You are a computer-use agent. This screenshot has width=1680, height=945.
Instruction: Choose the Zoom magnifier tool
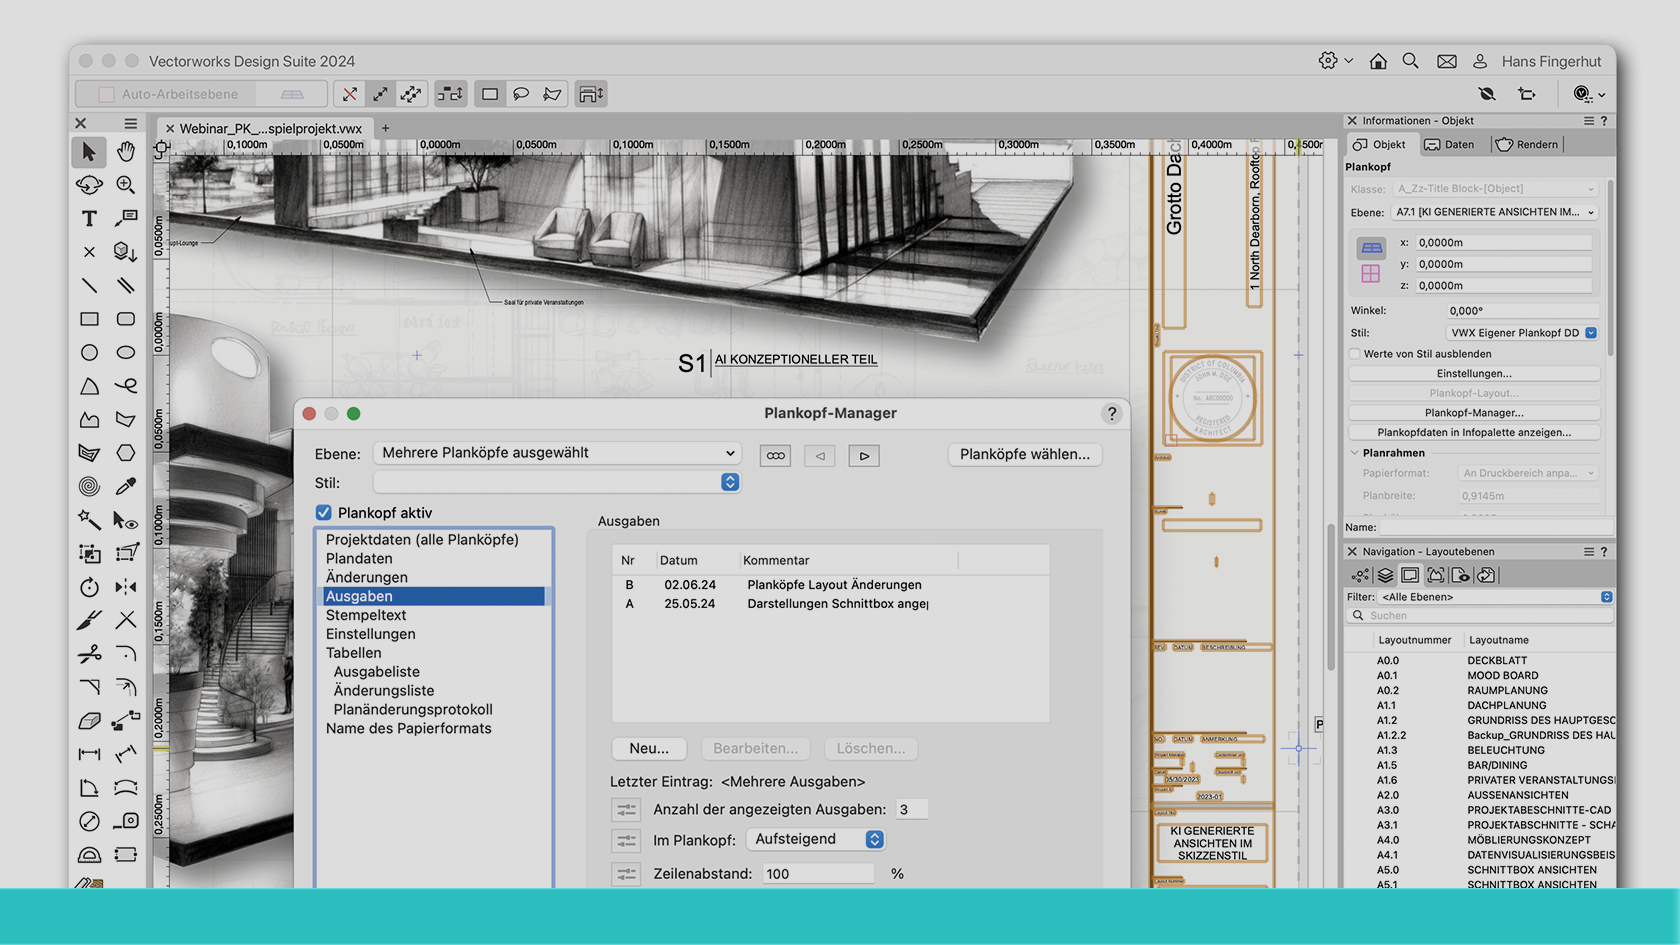click(126, 185)
